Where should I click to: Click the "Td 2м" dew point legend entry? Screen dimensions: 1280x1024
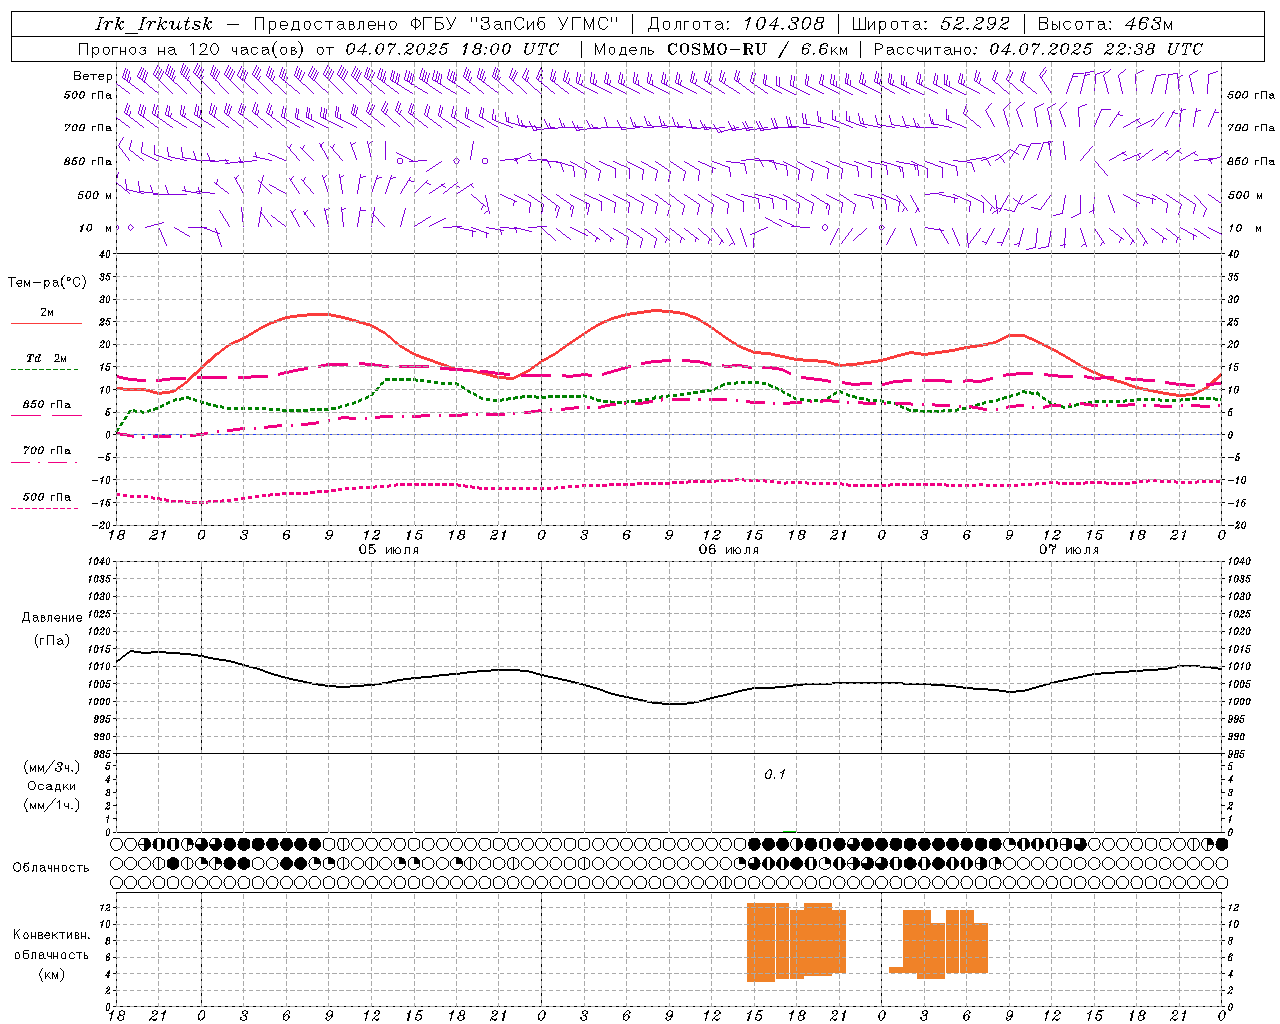[x=46, y=358]
